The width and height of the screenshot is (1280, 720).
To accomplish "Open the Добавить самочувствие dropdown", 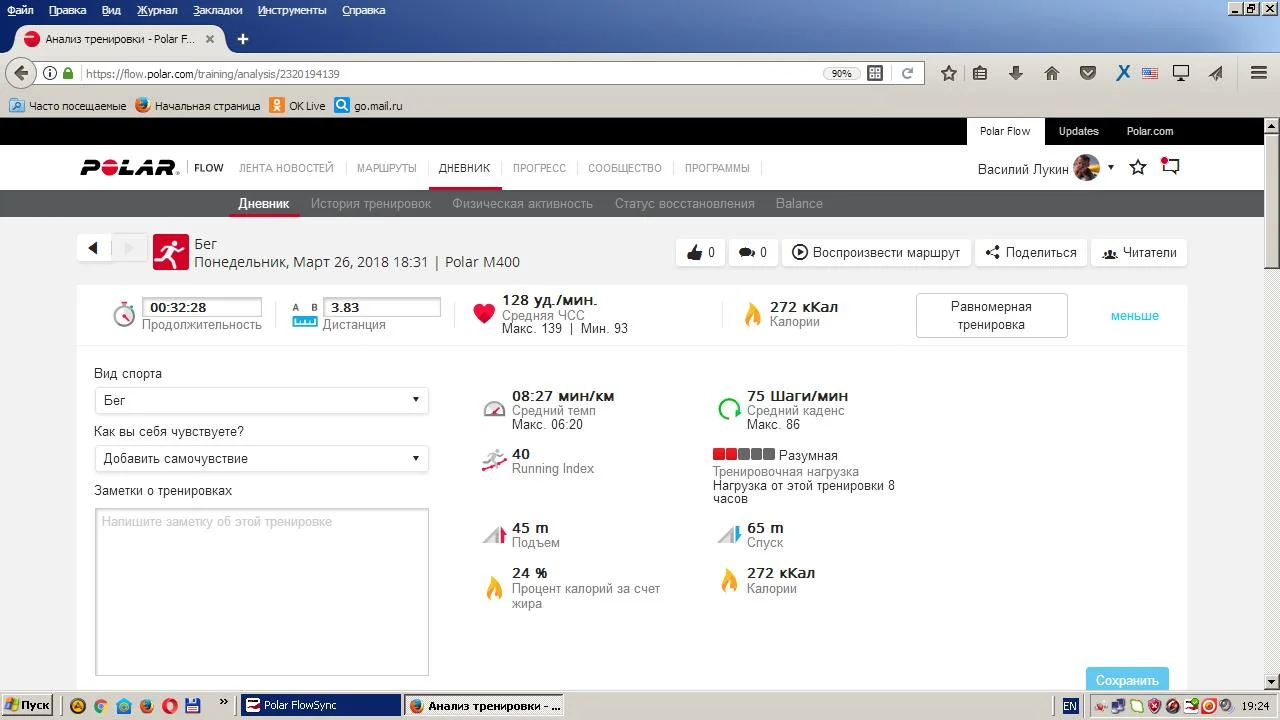I will 261,458.
